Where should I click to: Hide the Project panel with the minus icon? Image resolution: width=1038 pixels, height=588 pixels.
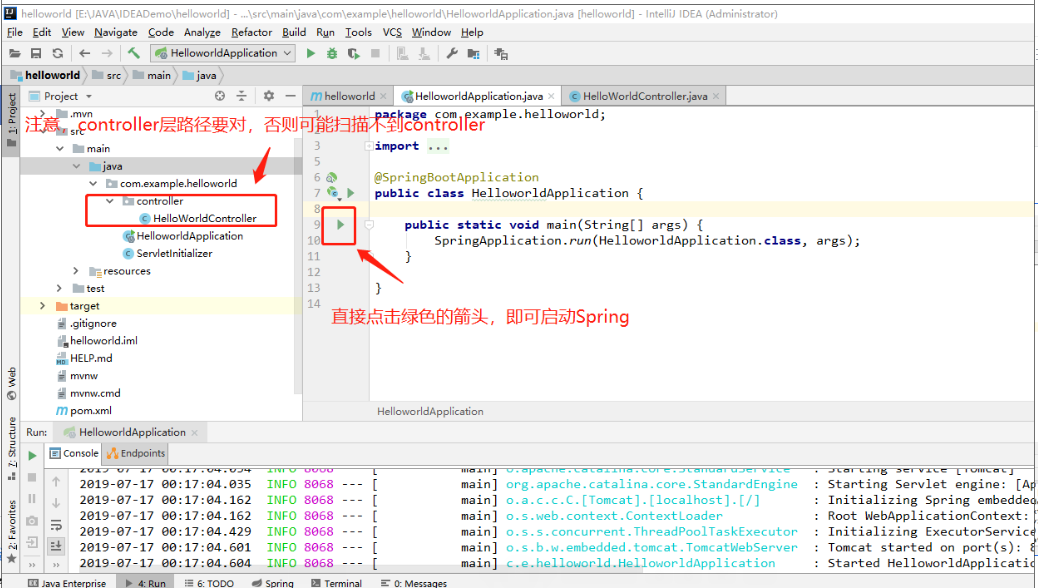[x=290, y=96]
